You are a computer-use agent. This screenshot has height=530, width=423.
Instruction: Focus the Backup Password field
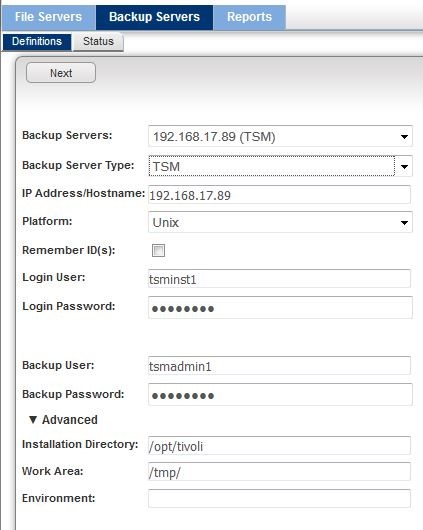(280, 394)
